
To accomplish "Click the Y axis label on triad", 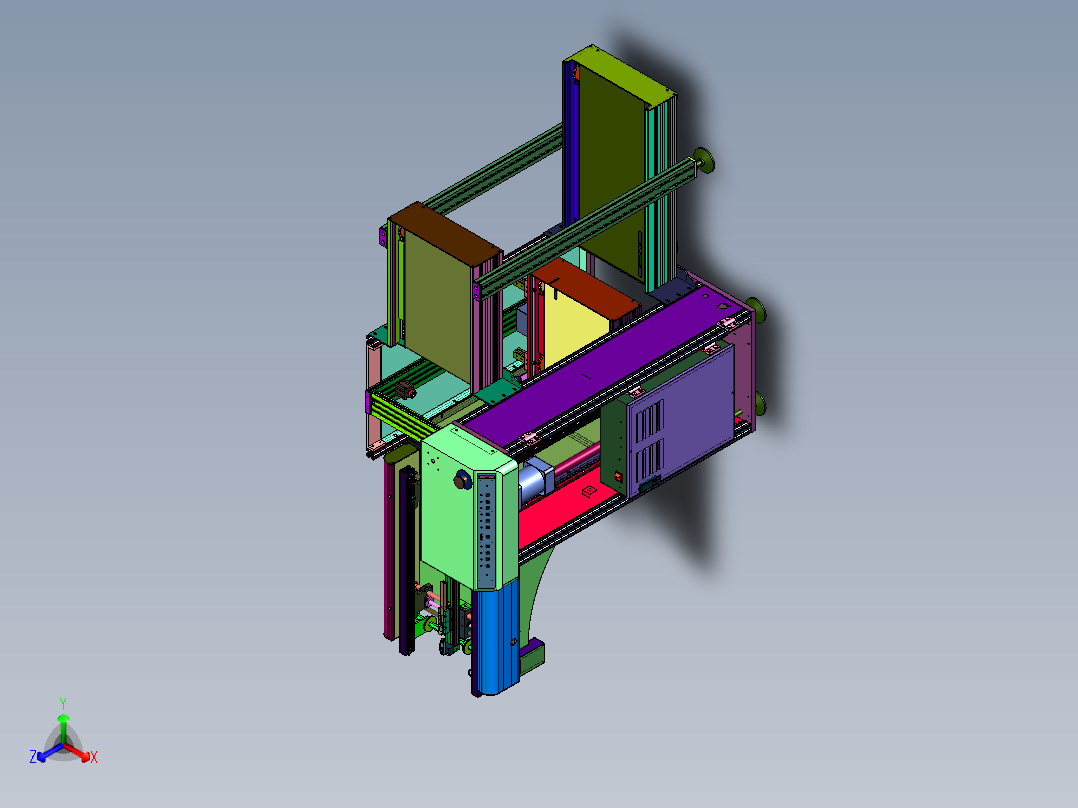I will pos(63,703).
